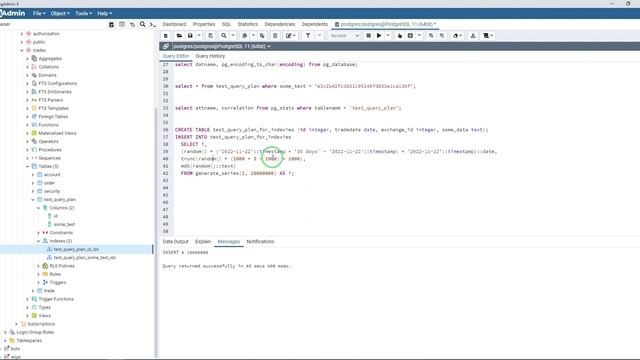Expand the authorization schema node
Viewport: 640px width, 360px height.
22,33
